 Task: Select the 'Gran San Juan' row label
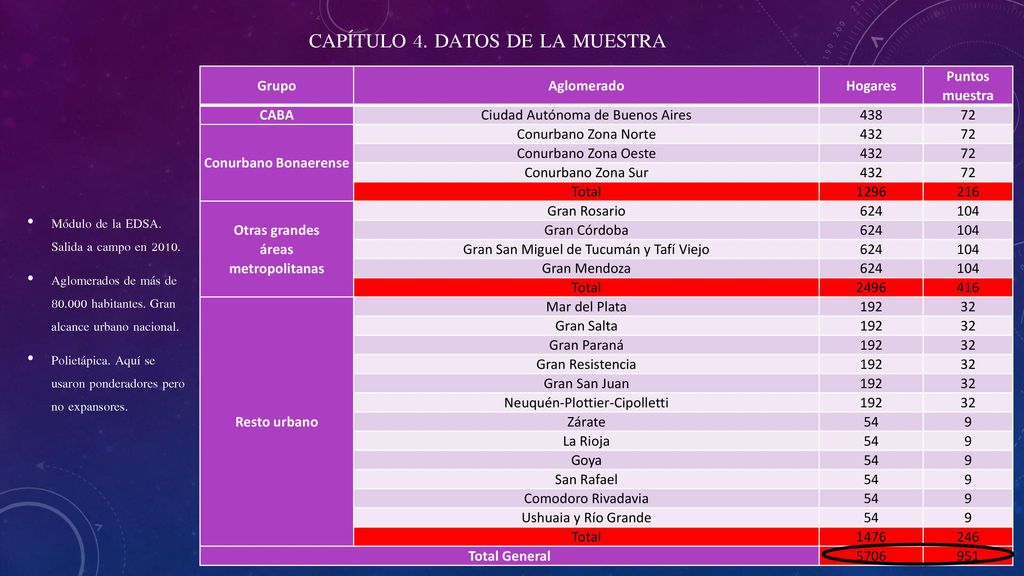pos(586,383)
